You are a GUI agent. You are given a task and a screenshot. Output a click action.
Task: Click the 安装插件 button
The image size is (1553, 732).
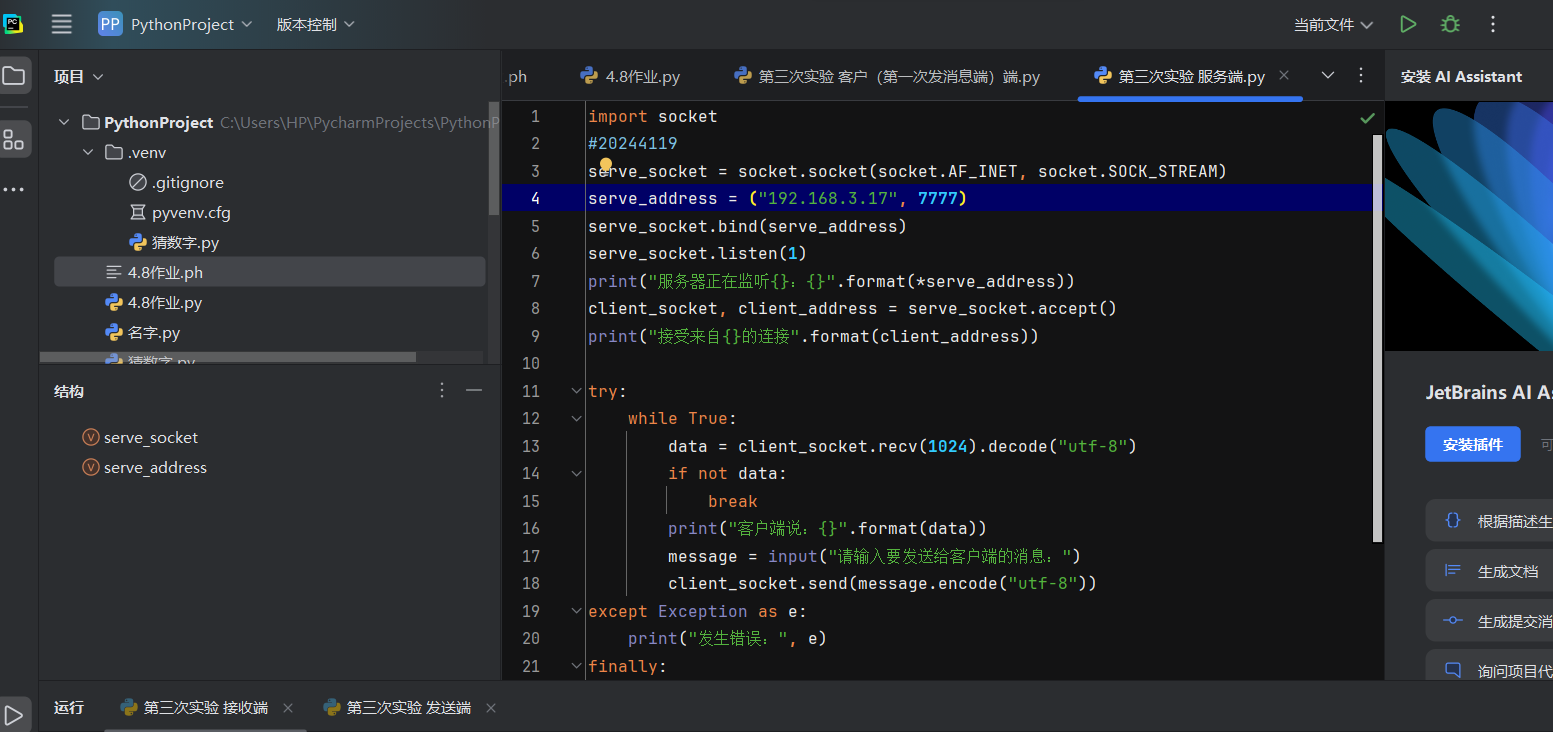click(x=1472, y=444)
